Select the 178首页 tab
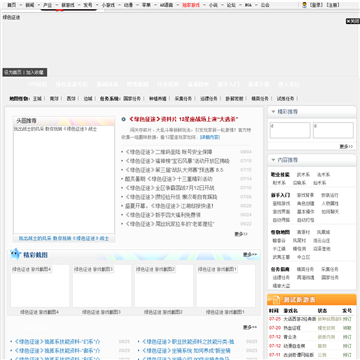The height and width of the screenshot is (360, 360). tap(37, 84)
